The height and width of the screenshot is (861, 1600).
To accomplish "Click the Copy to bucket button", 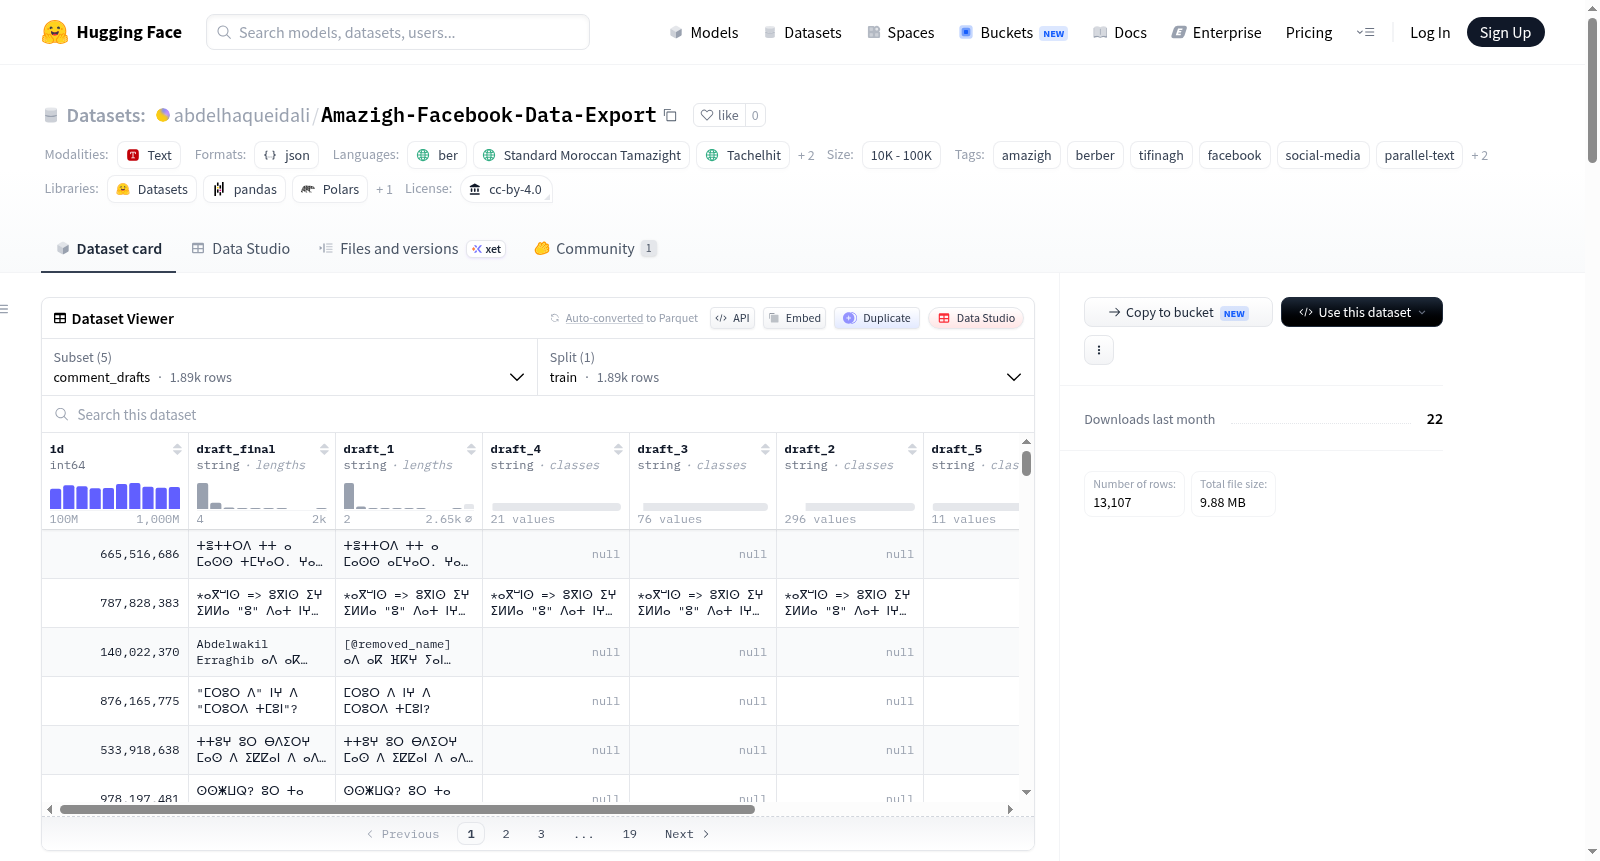I will click(1178, 312).
